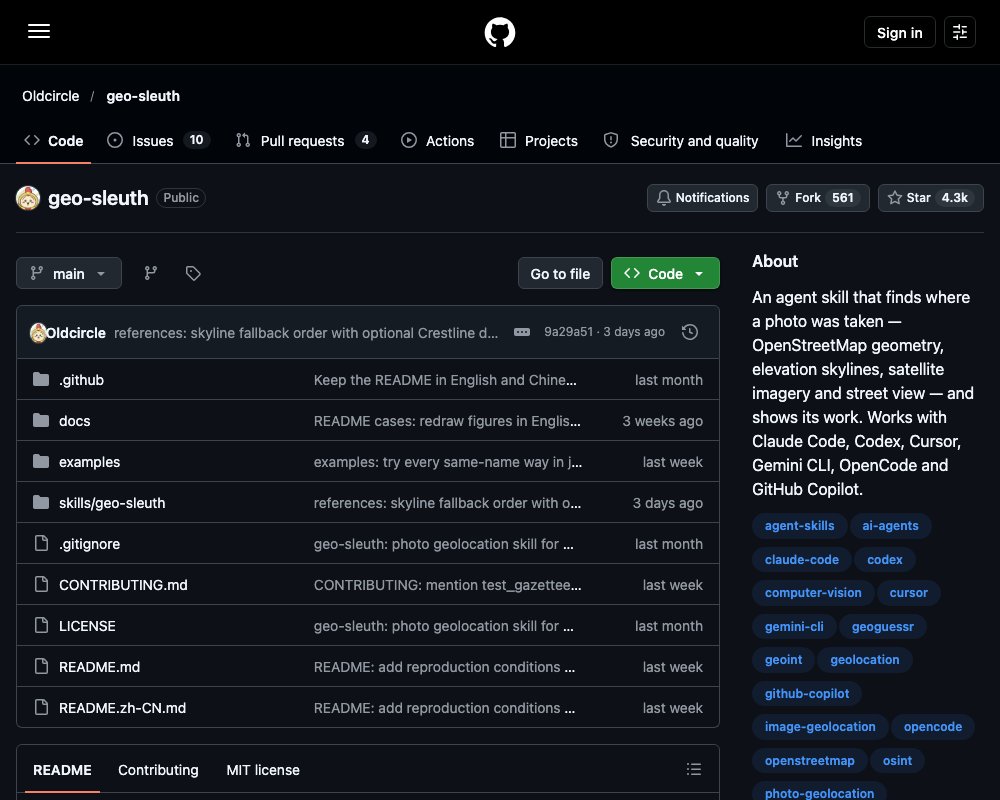The image size is (1000, 800).
Task: Click the claude-code topic tag
Action: pyautogui.click(x=802, y=559)
